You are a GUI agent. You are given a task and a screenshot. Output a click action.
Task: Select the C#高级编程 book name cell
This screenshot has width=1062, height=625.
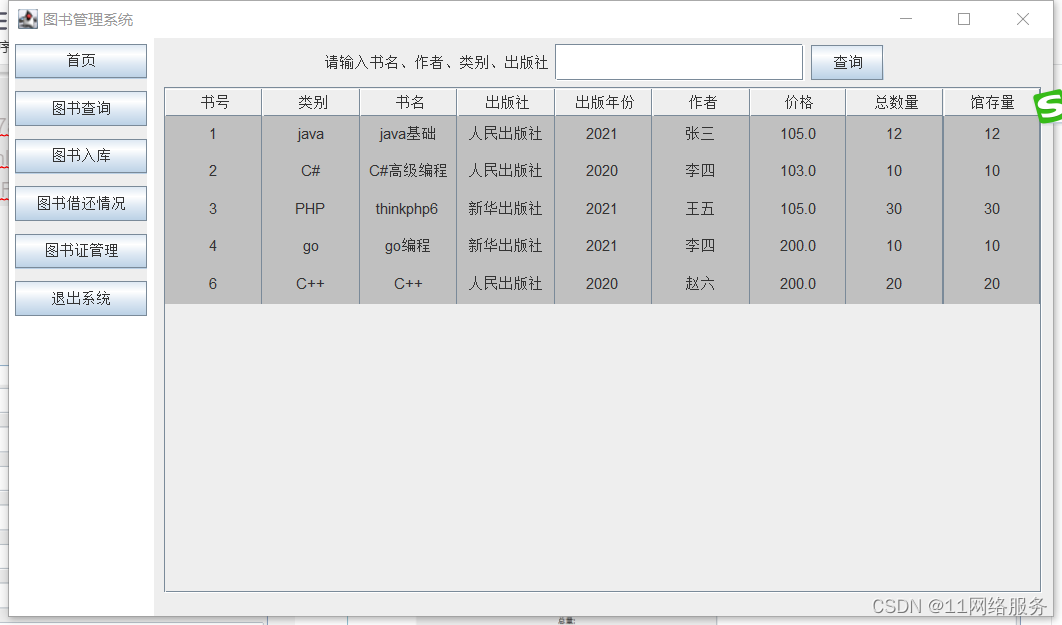pyautogui.click(x=408, y=171)
